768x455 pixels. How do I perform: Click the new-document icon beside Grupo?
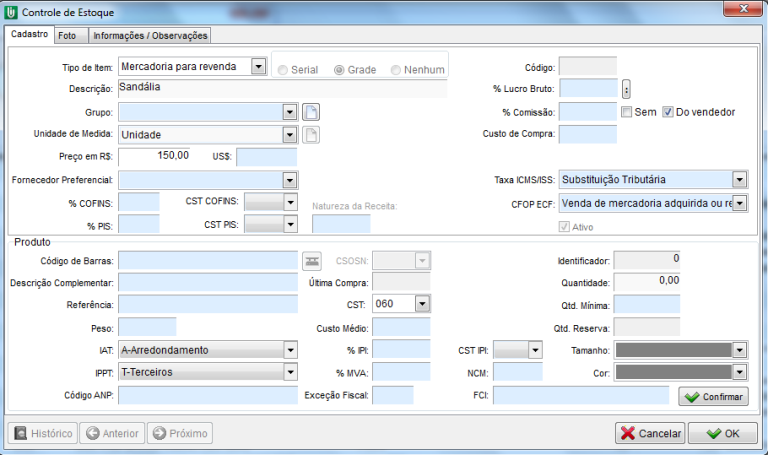click(311, 112)
